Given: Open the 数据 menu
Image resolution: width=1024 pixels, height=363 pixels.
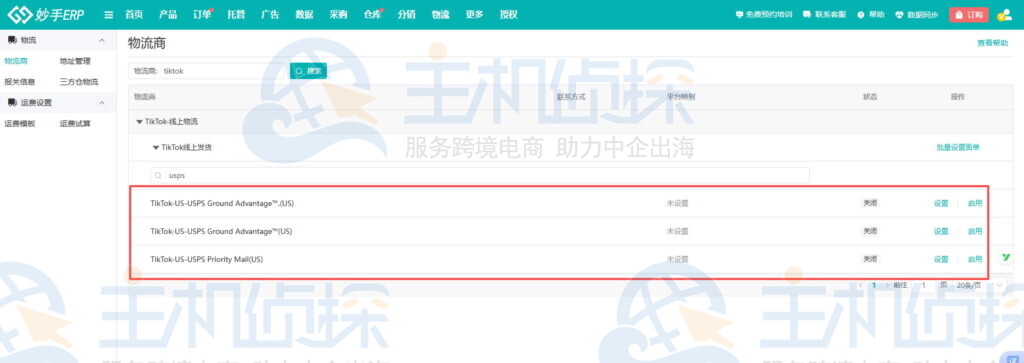Looking at the screenshot, I should pos(304,14).
